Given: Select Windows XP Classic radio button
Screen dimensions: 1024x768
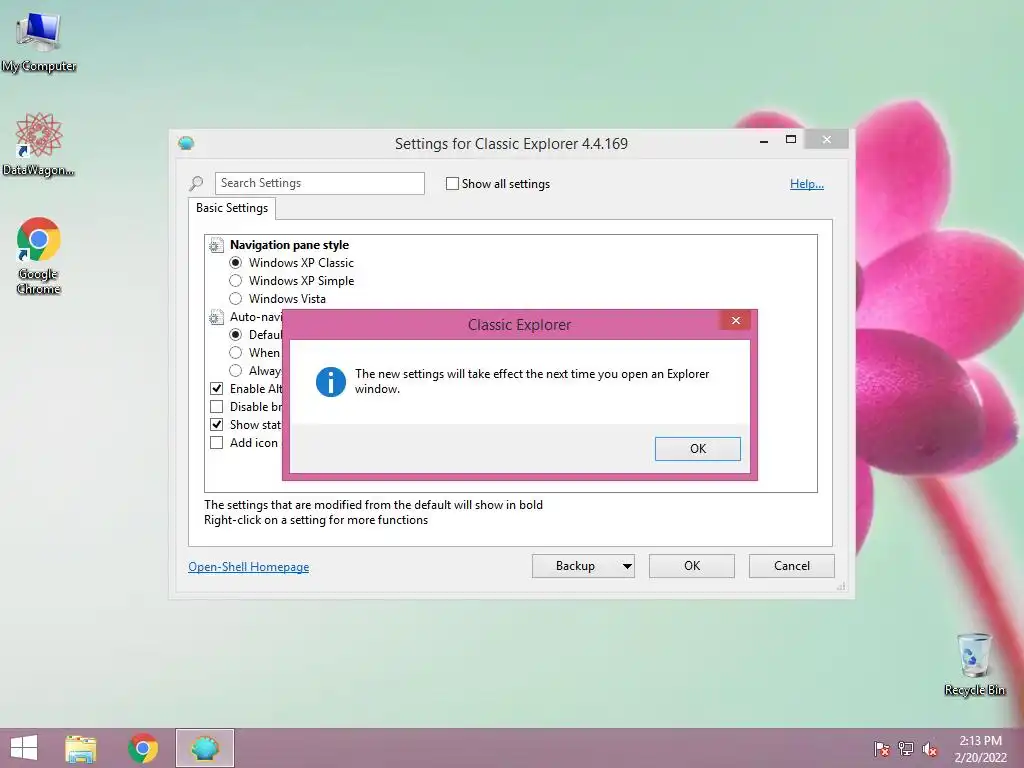Looking at the screenshot, I should [236, 263].
